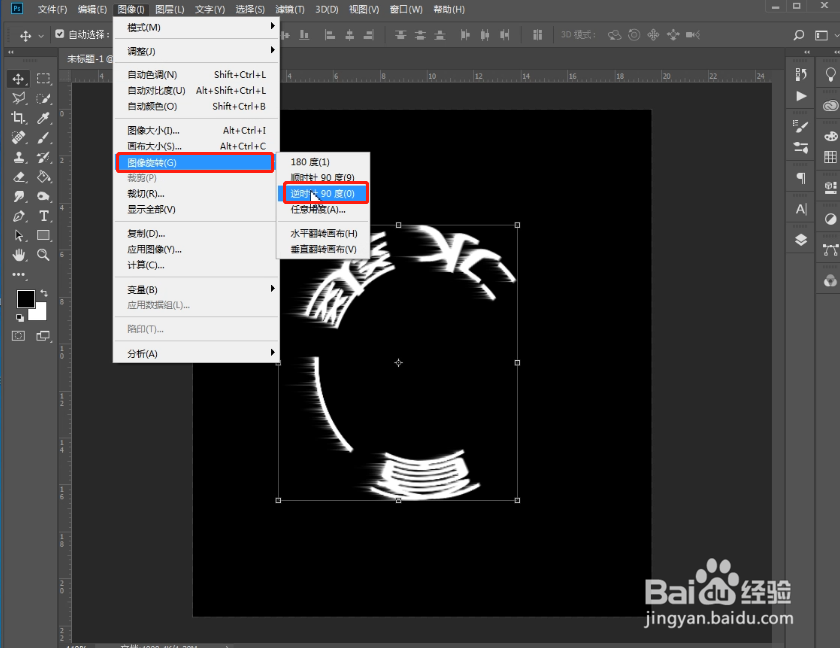Click the transform box center point
Viewport: 840px width, 648px height.
[399, 363]
